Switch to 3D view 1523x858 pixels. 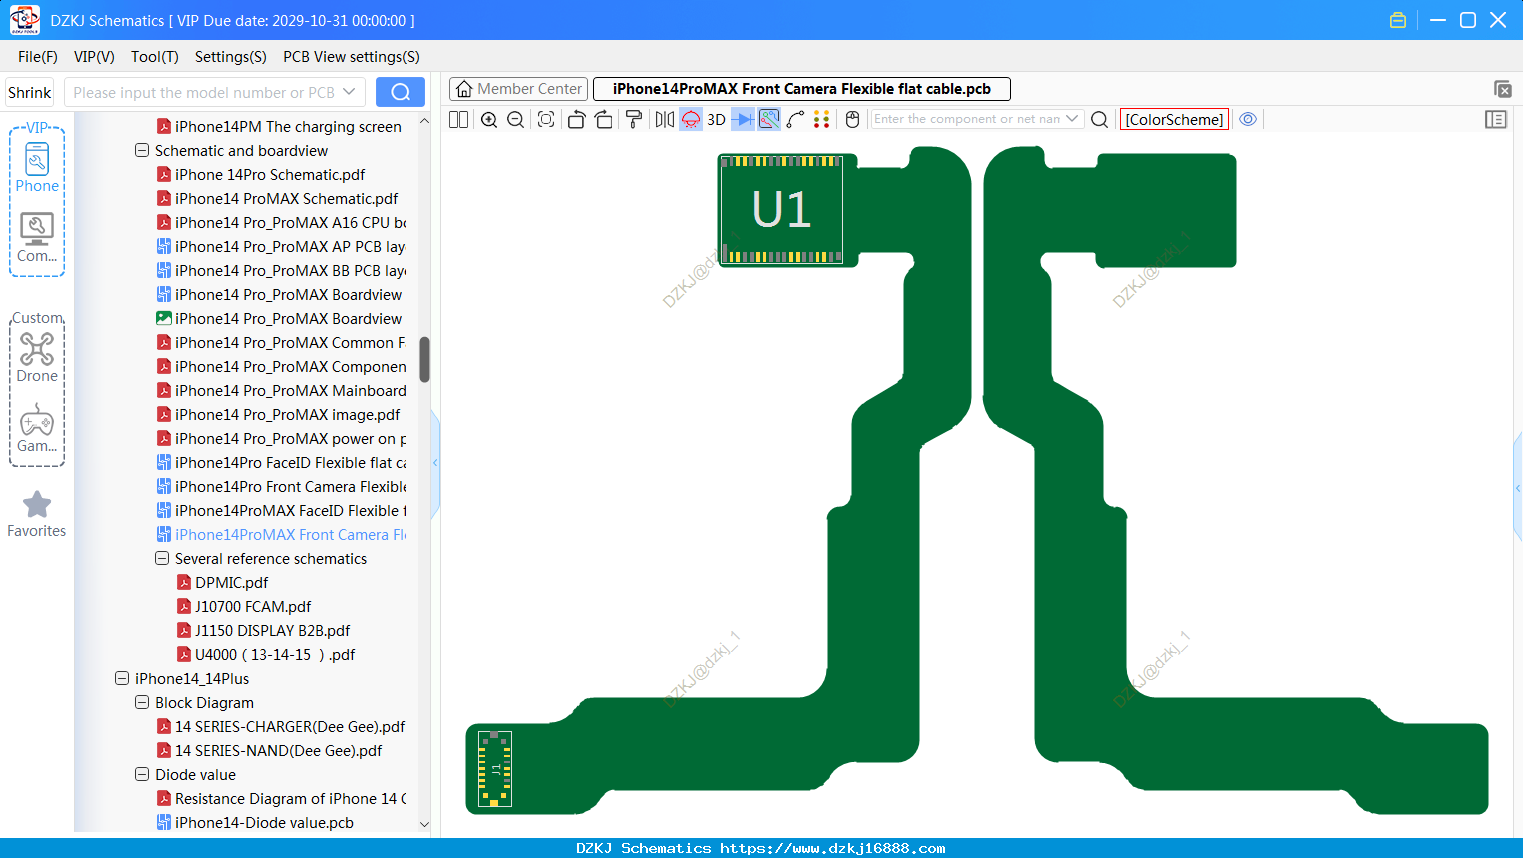click(717, 119)
